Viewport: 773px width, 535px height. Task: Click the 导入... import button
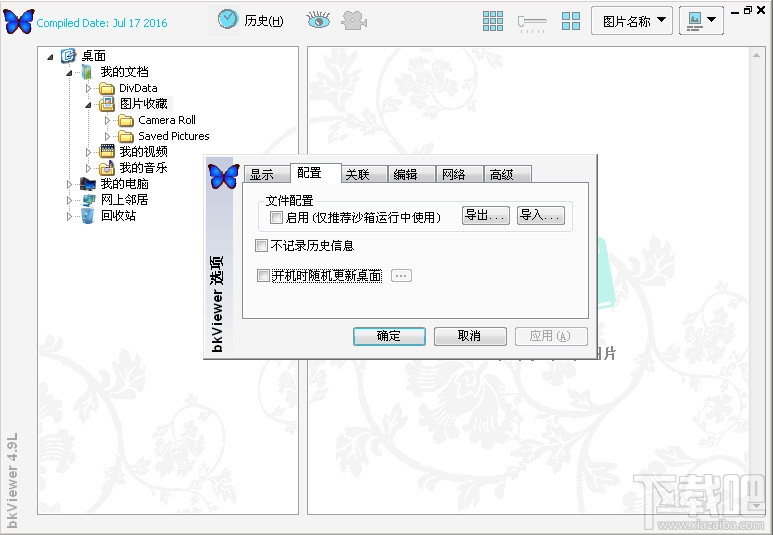[541, 215]
